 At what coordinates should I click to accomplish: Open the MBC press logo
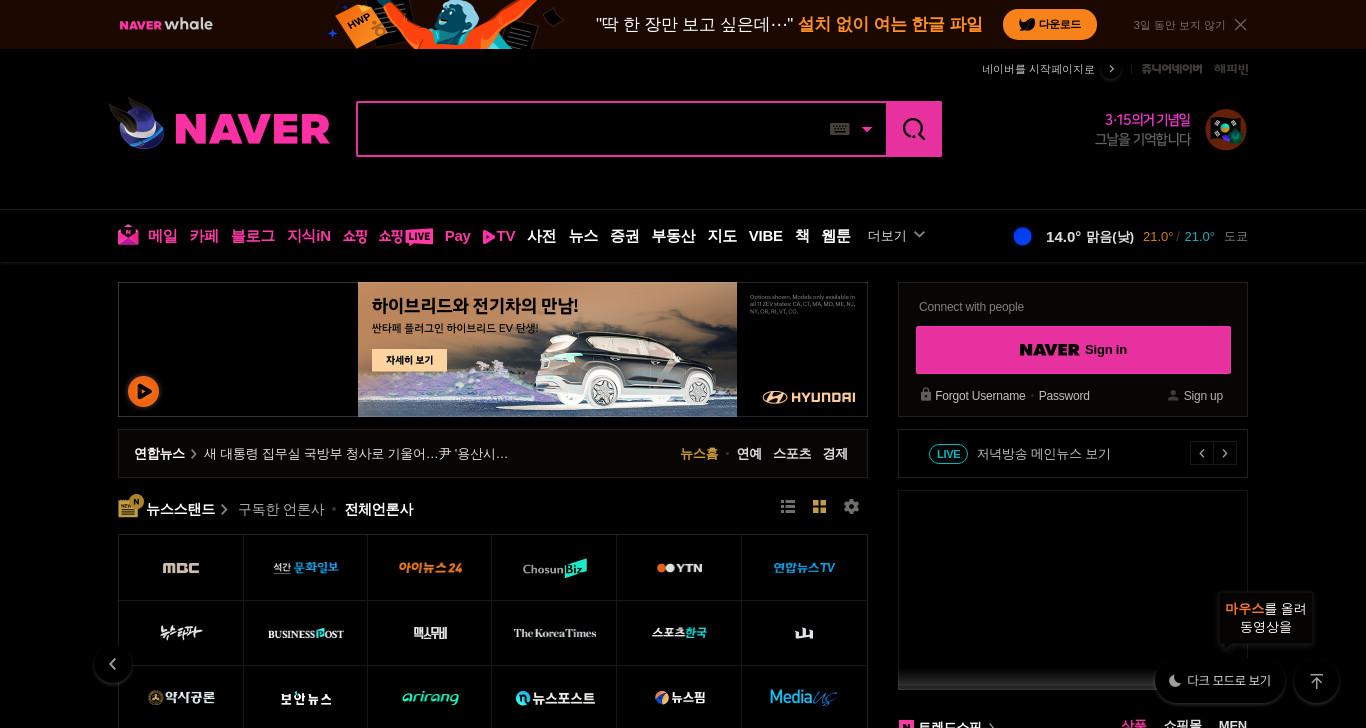click(x=181, y=568)
